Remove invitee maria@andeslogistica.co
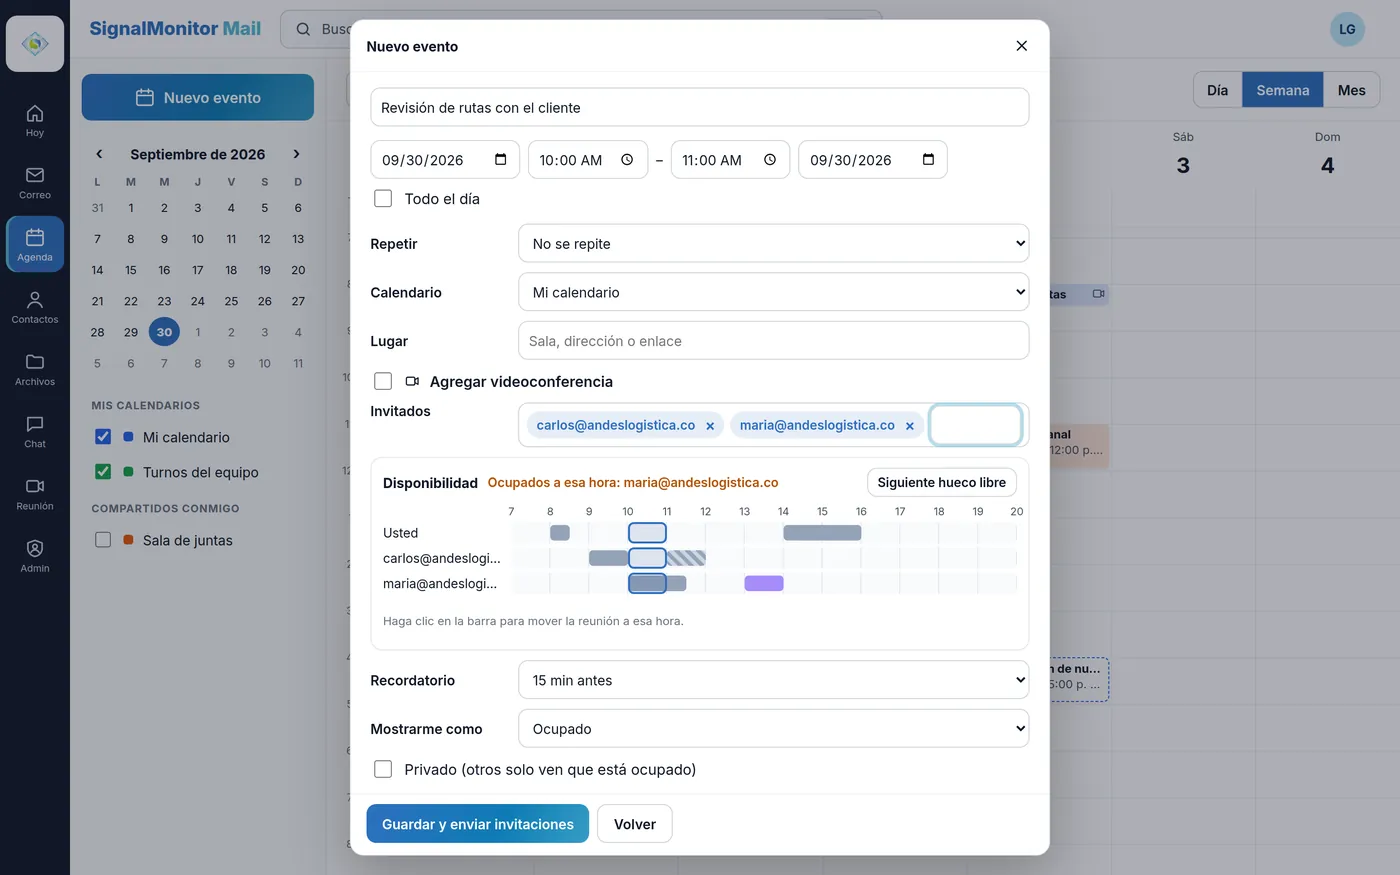1400x875 pixels. [x=910, y=426]
